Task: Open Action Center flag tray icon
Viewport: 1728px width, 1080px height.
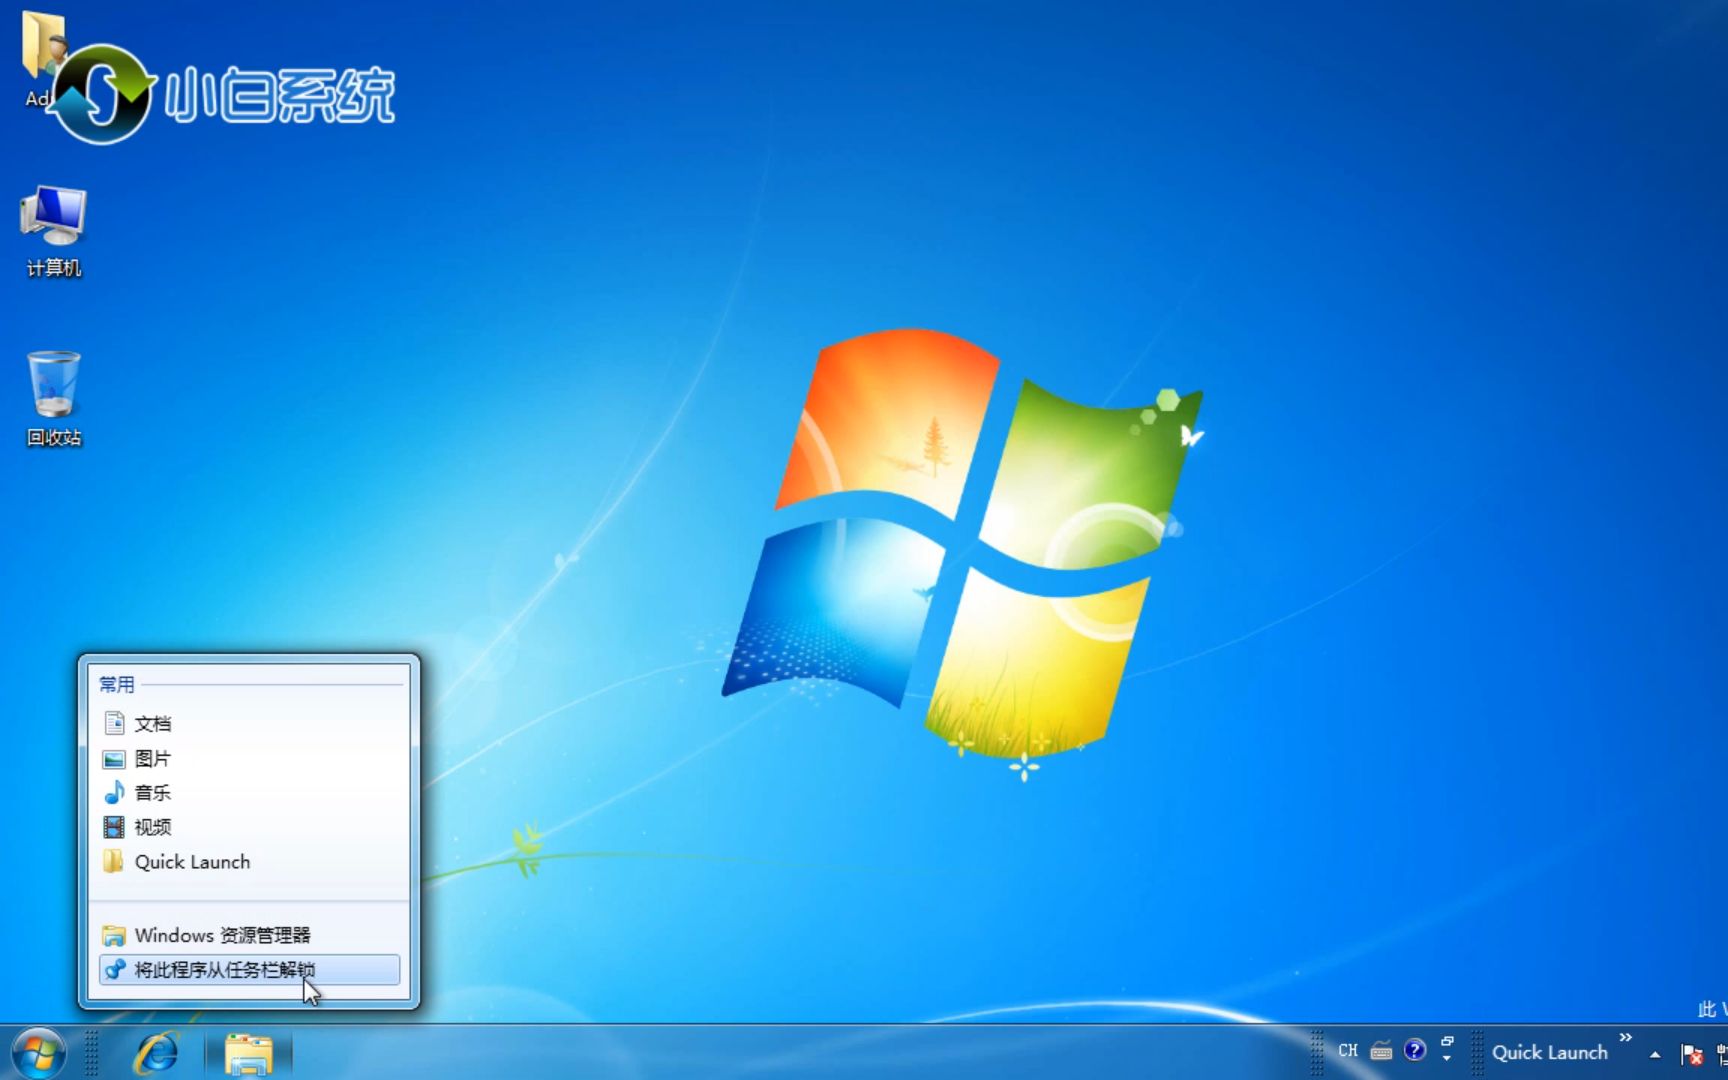Action: click(x=1692, y=1054)
